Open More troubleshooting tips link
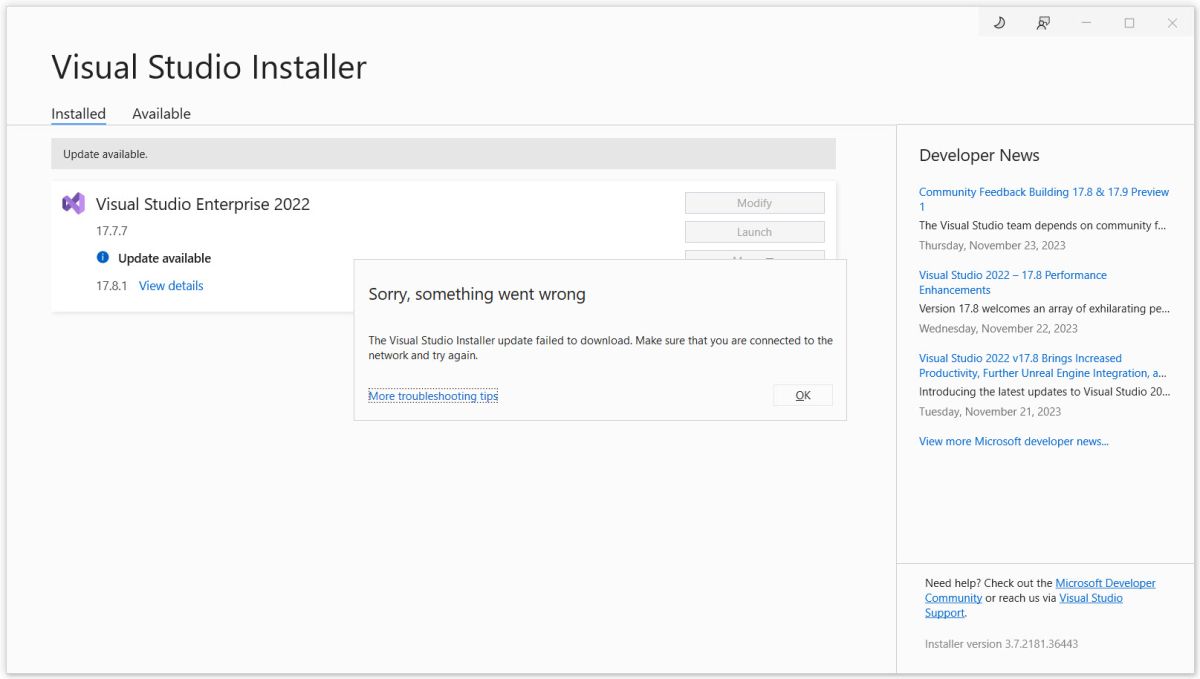The height and width of the screenshot is (679, 1200). click(x=433, y=396)
